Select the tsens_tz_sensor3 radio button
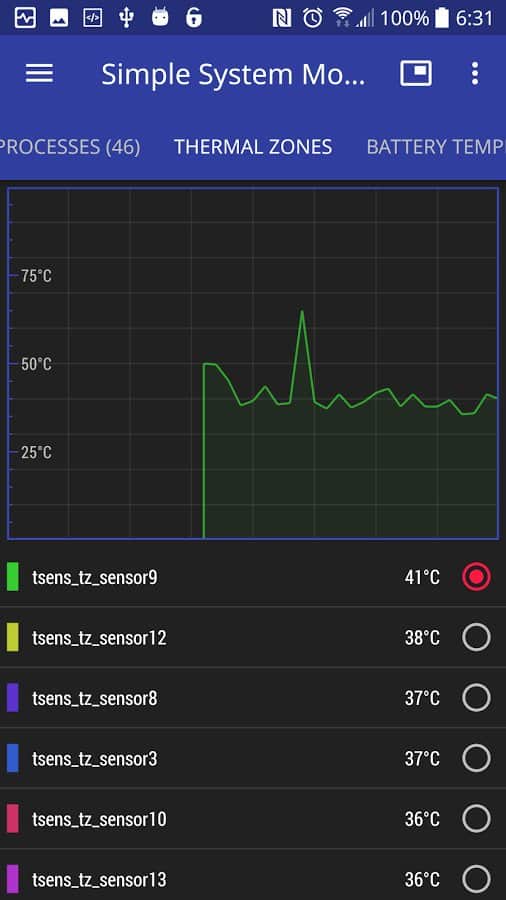 (476, 759)
